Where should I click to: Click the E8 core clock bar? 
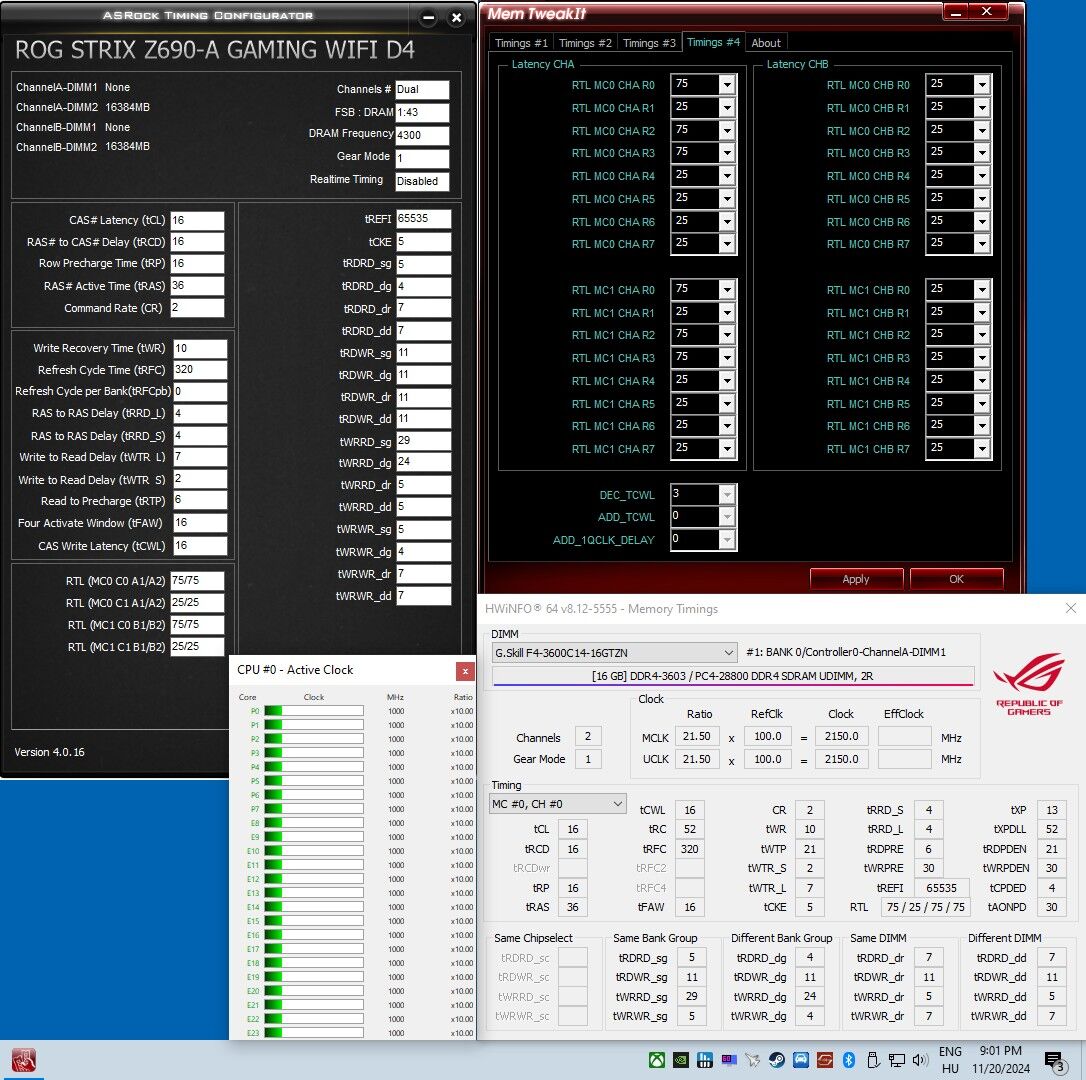click(x=314, y=823)
